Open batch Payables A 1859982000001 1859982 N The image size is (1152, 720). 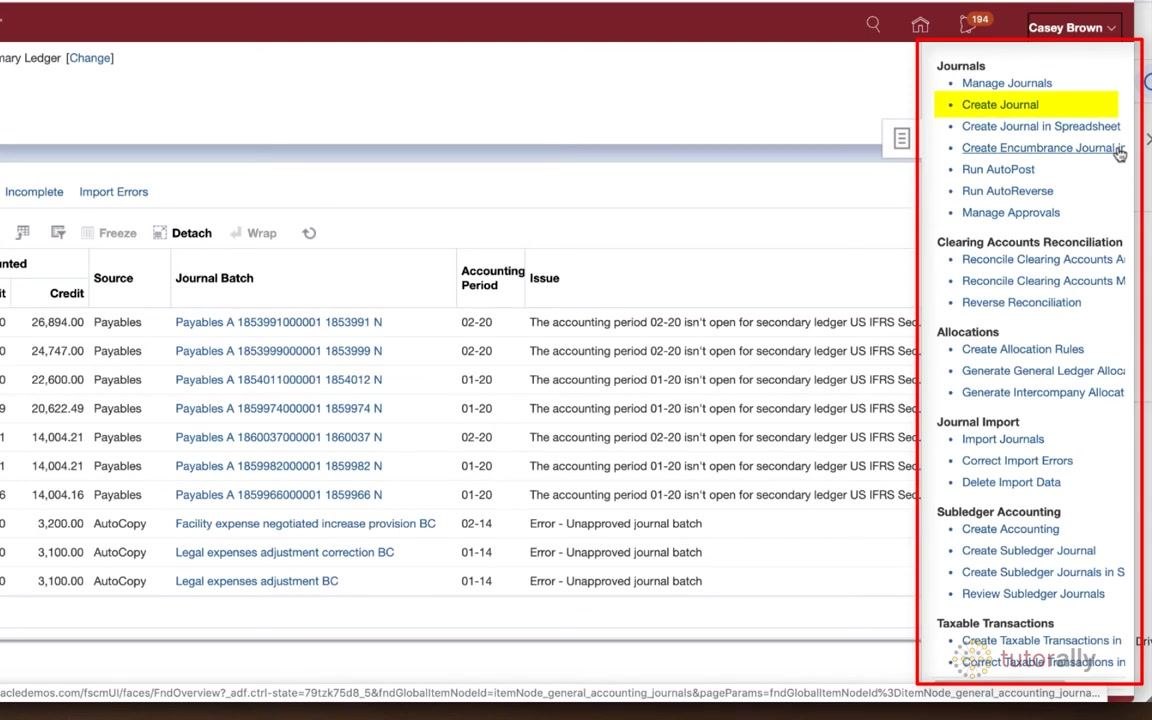tap(278, 466)
